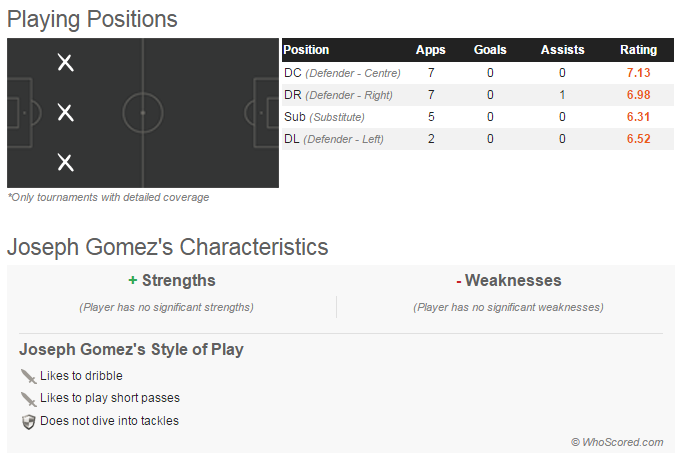Sort table by Rating column header

[x=638, y=50]
